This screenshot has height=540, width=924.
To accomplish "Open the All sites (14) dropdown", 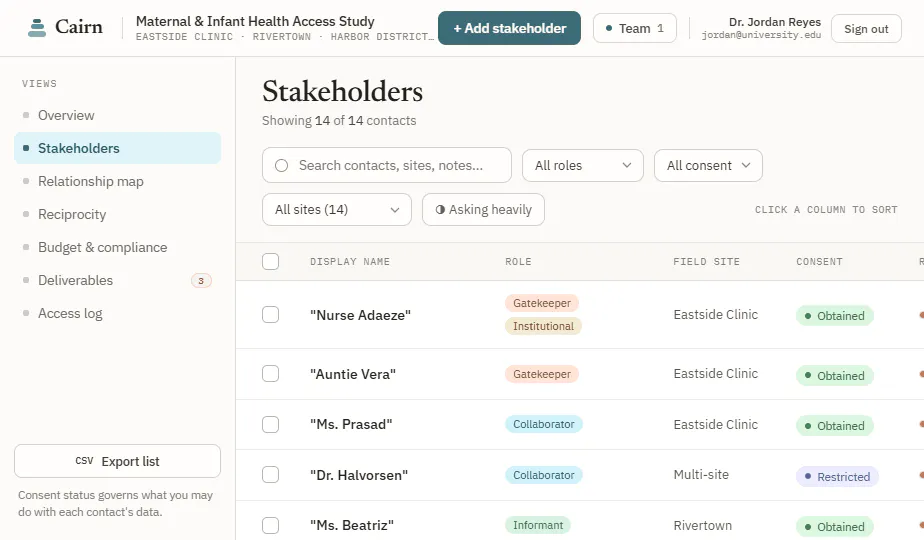I will point(336,209).
